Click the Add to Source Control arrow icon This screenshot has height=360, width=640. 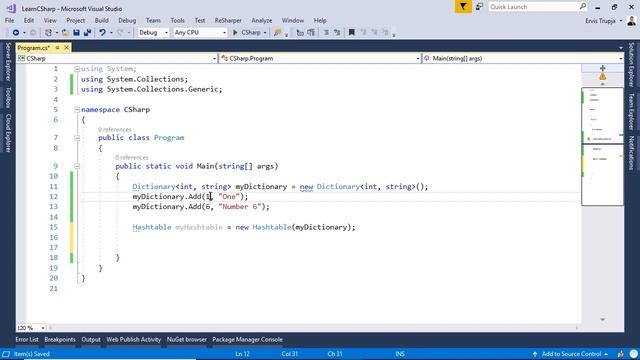click(535, 354)
